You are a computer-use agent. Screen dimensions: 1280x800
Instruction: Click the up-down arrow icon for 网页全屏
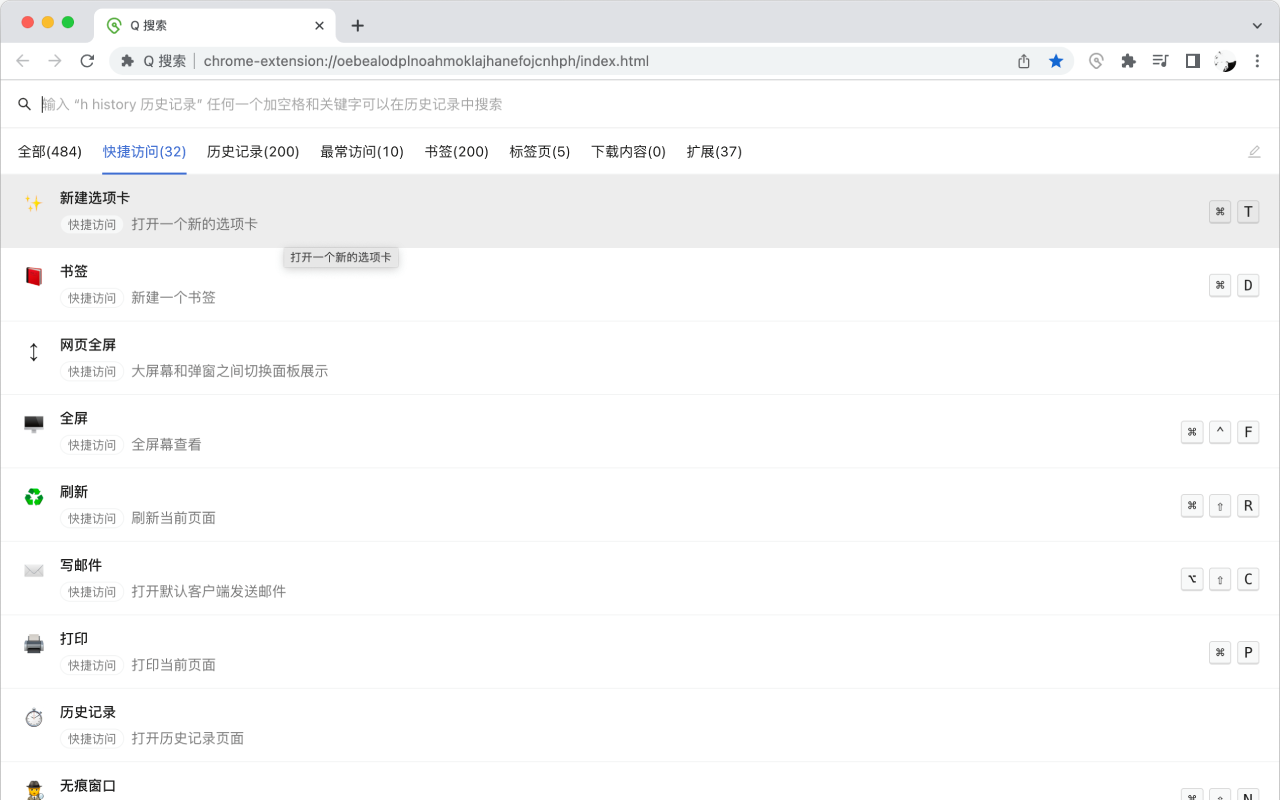(x=34, y=351)
